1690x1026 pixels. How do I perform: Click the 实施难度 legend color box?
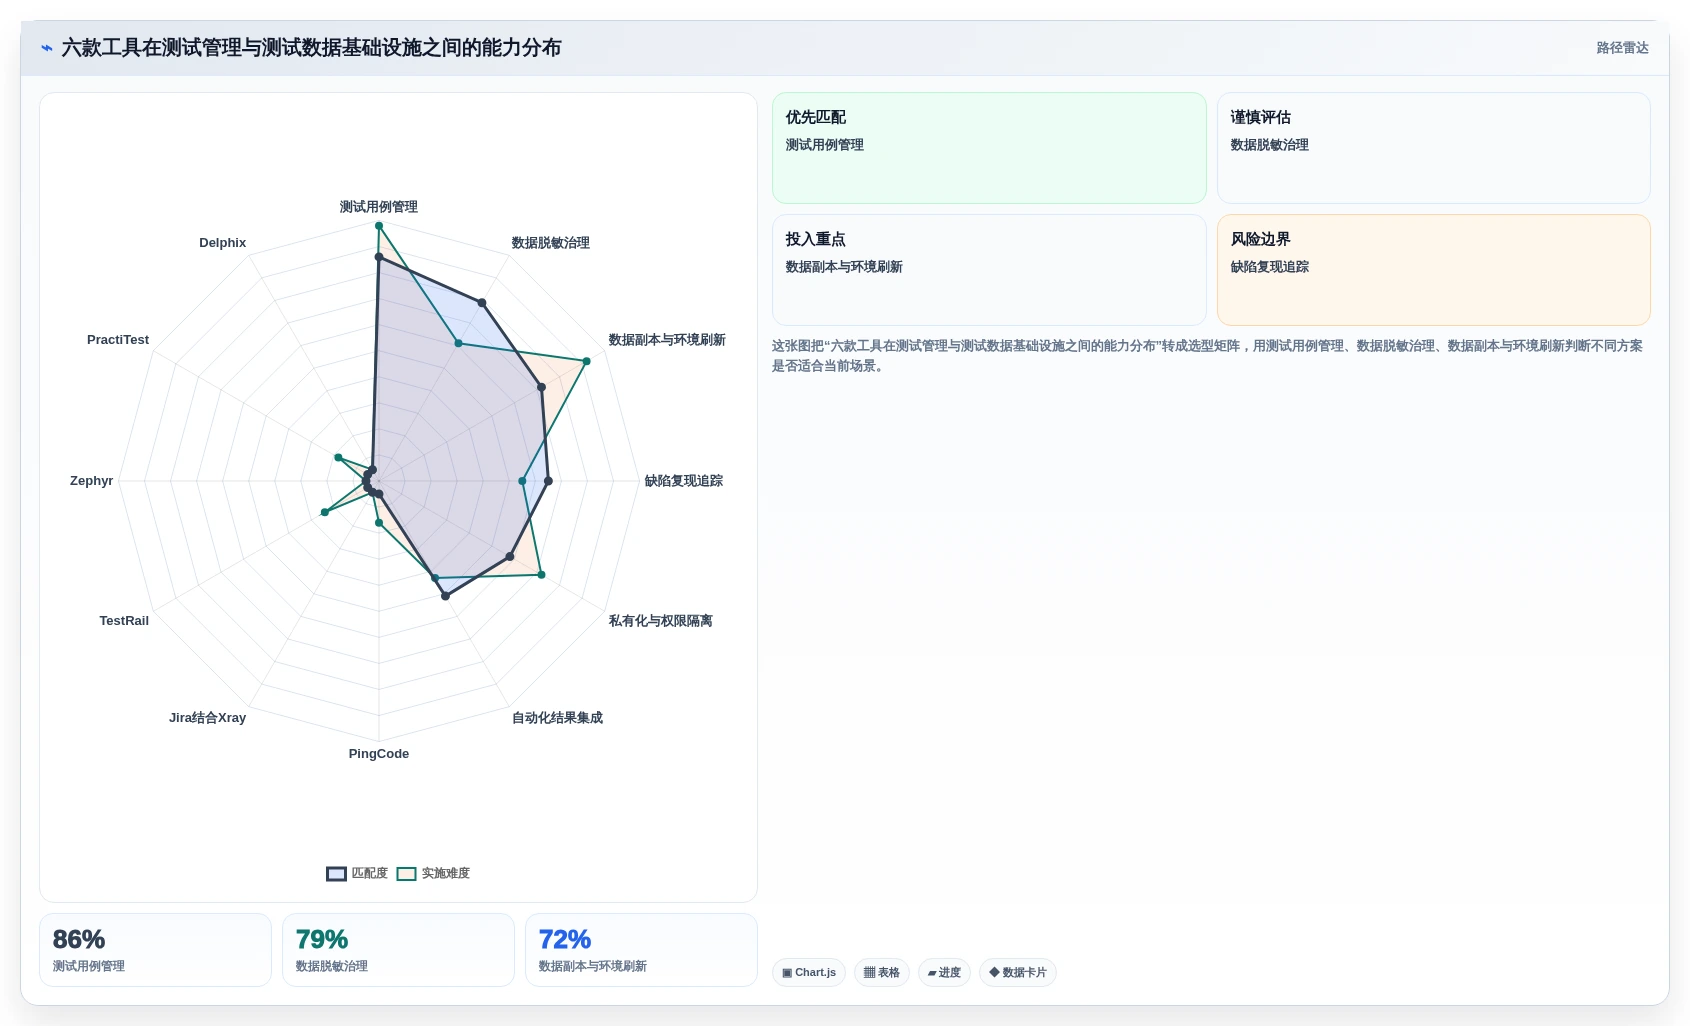point(406,874)
